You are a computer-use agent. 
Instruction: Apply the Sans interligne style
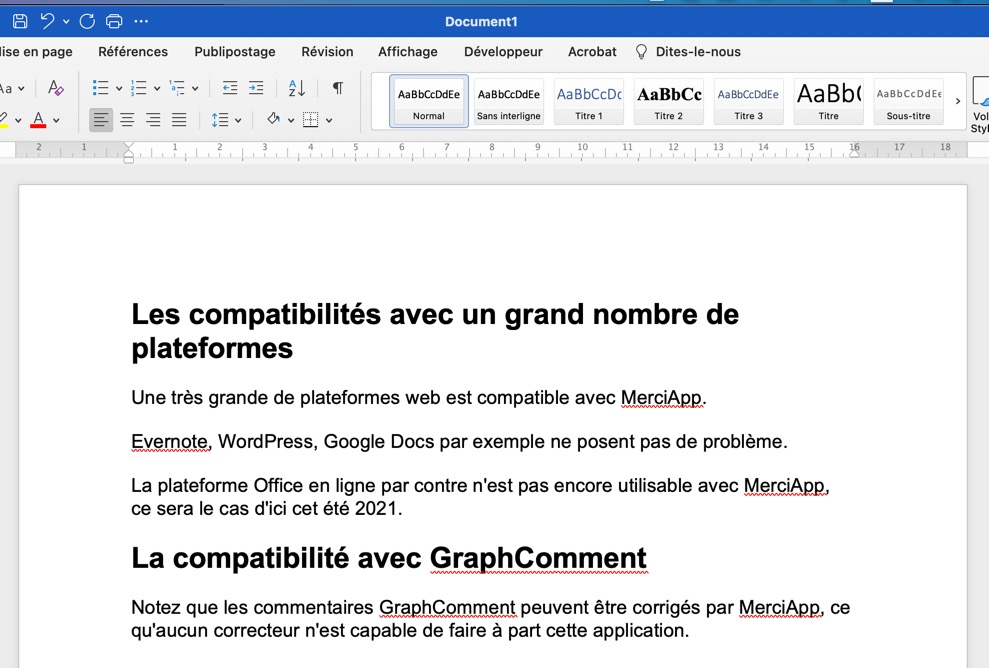(508, 102)
